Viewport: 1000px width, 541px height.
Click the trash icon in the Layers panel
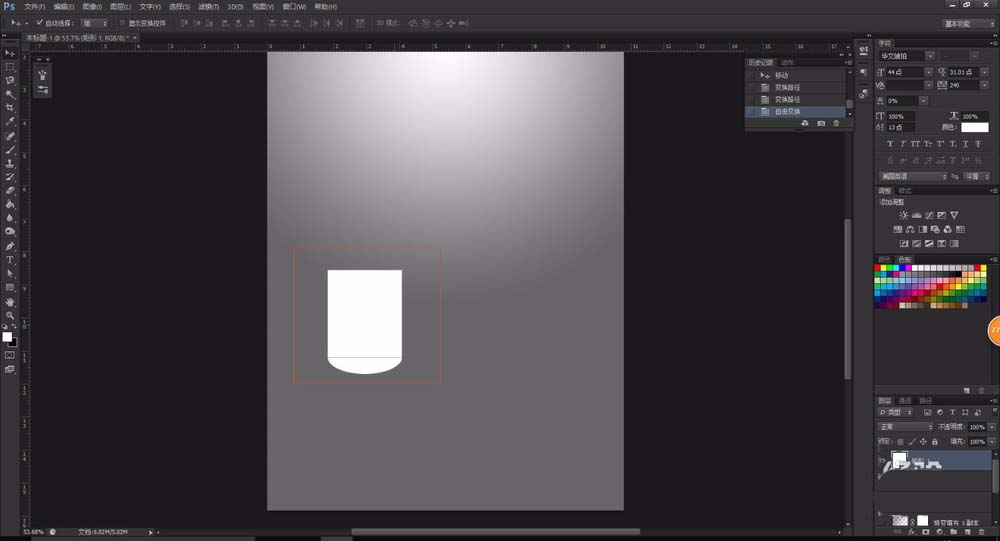tap(982, 531)
